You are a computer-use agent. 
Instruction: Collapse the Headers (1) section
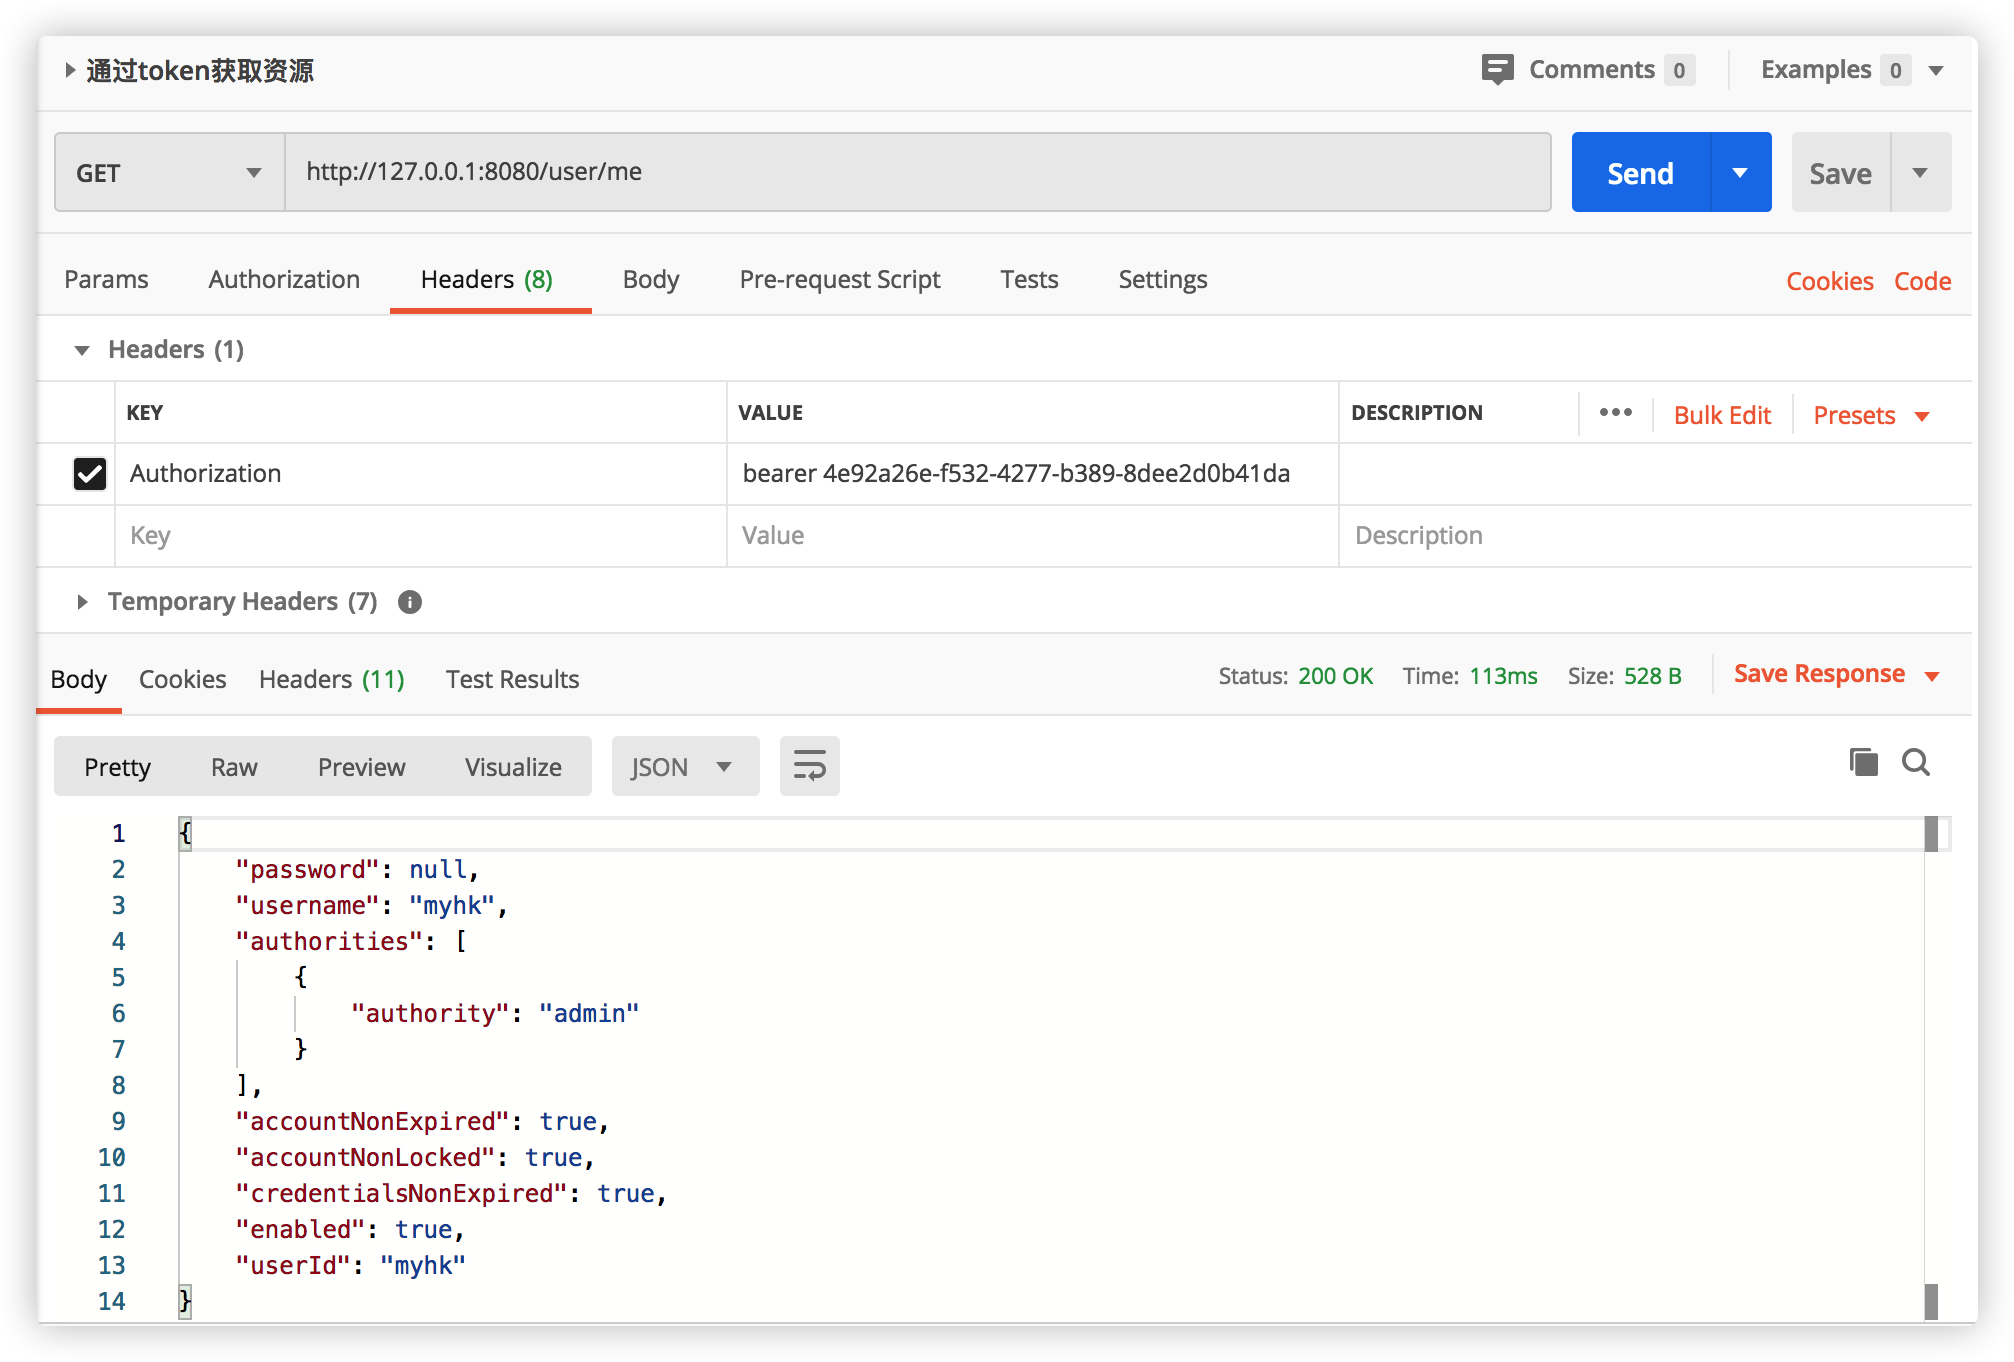pos(82,350)
